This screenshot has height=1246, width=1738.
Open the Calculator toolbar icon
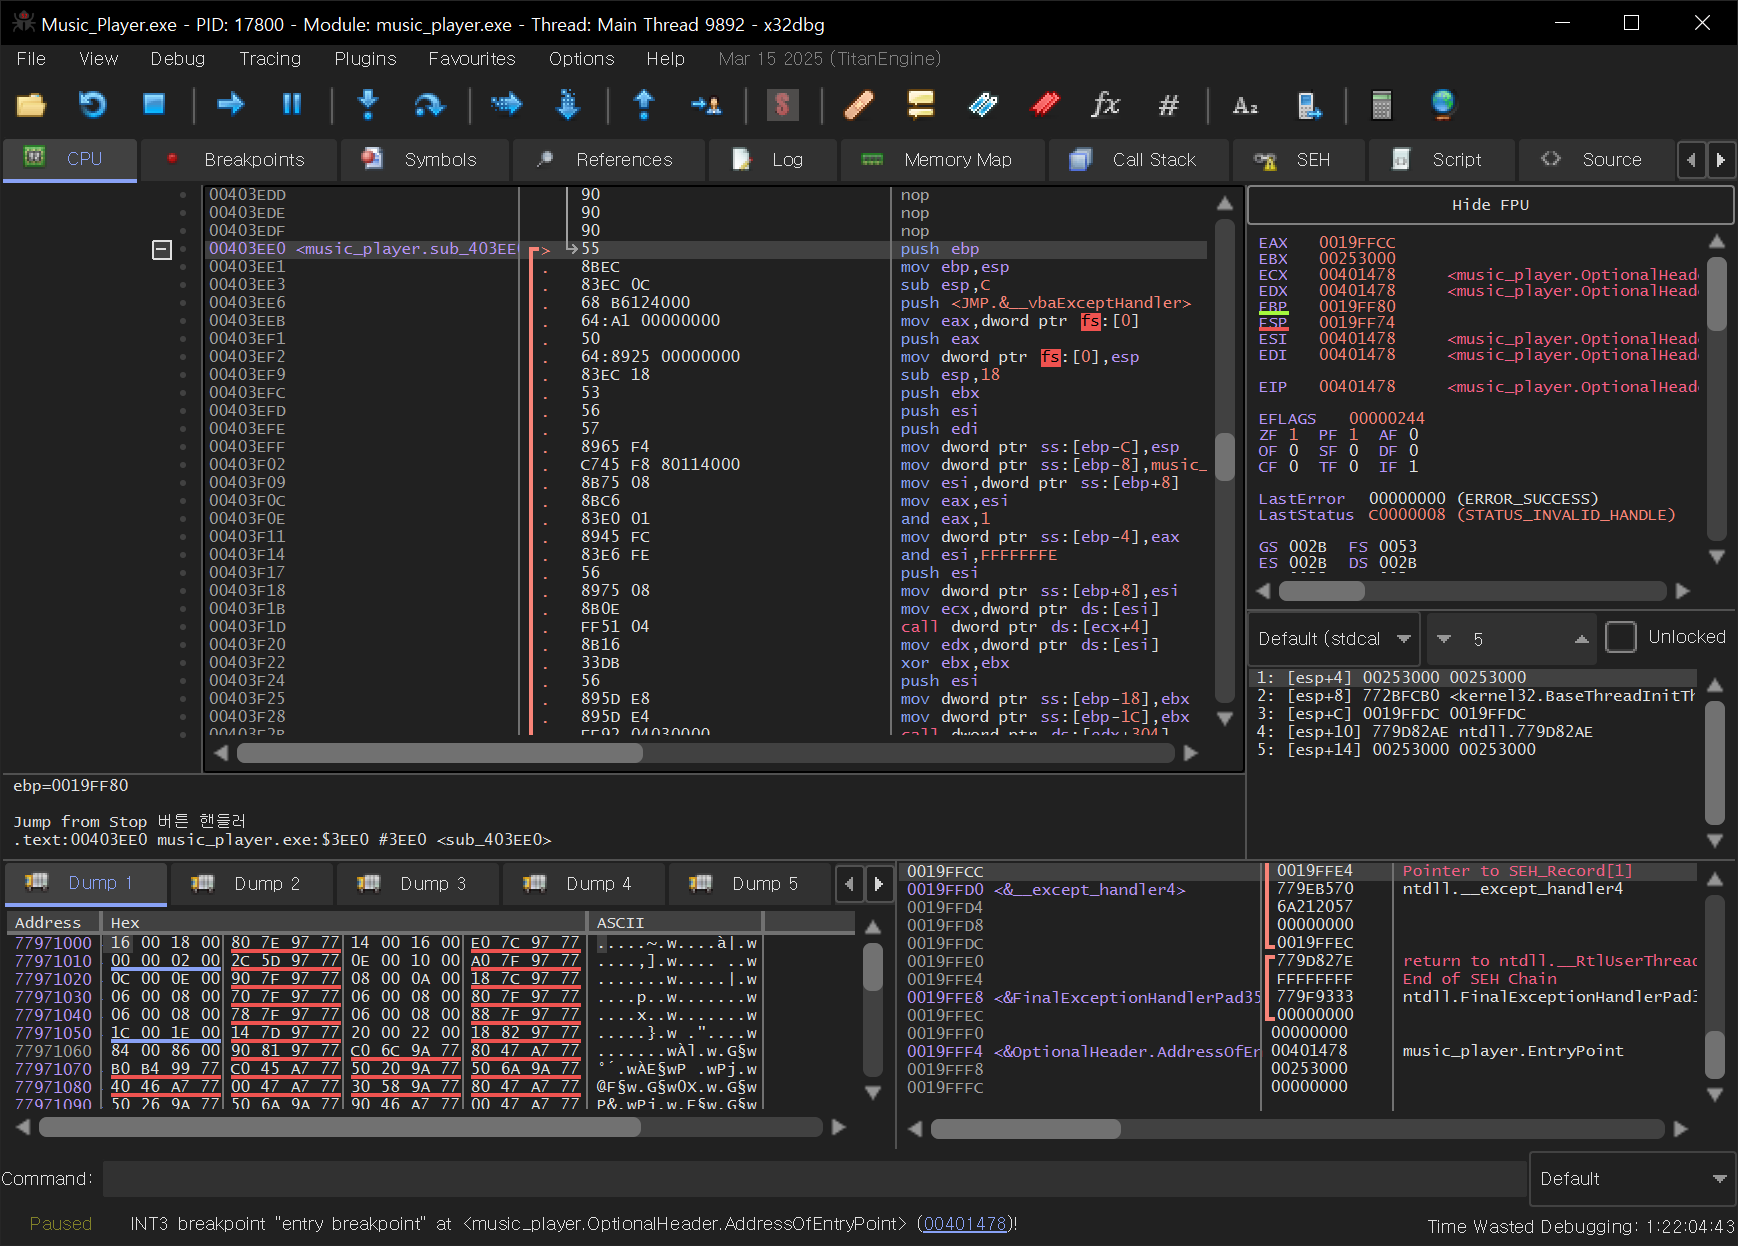tap(1381, 104)
